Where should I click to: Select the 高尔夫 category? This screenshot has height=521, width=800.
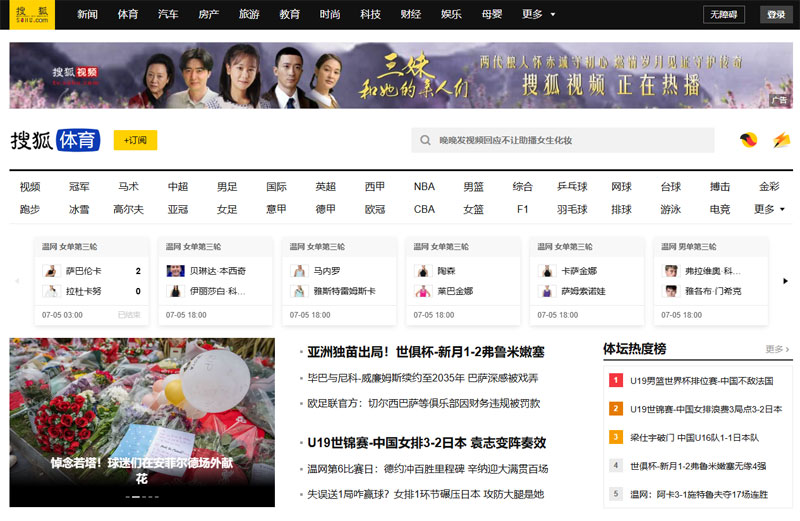[128, 209]
